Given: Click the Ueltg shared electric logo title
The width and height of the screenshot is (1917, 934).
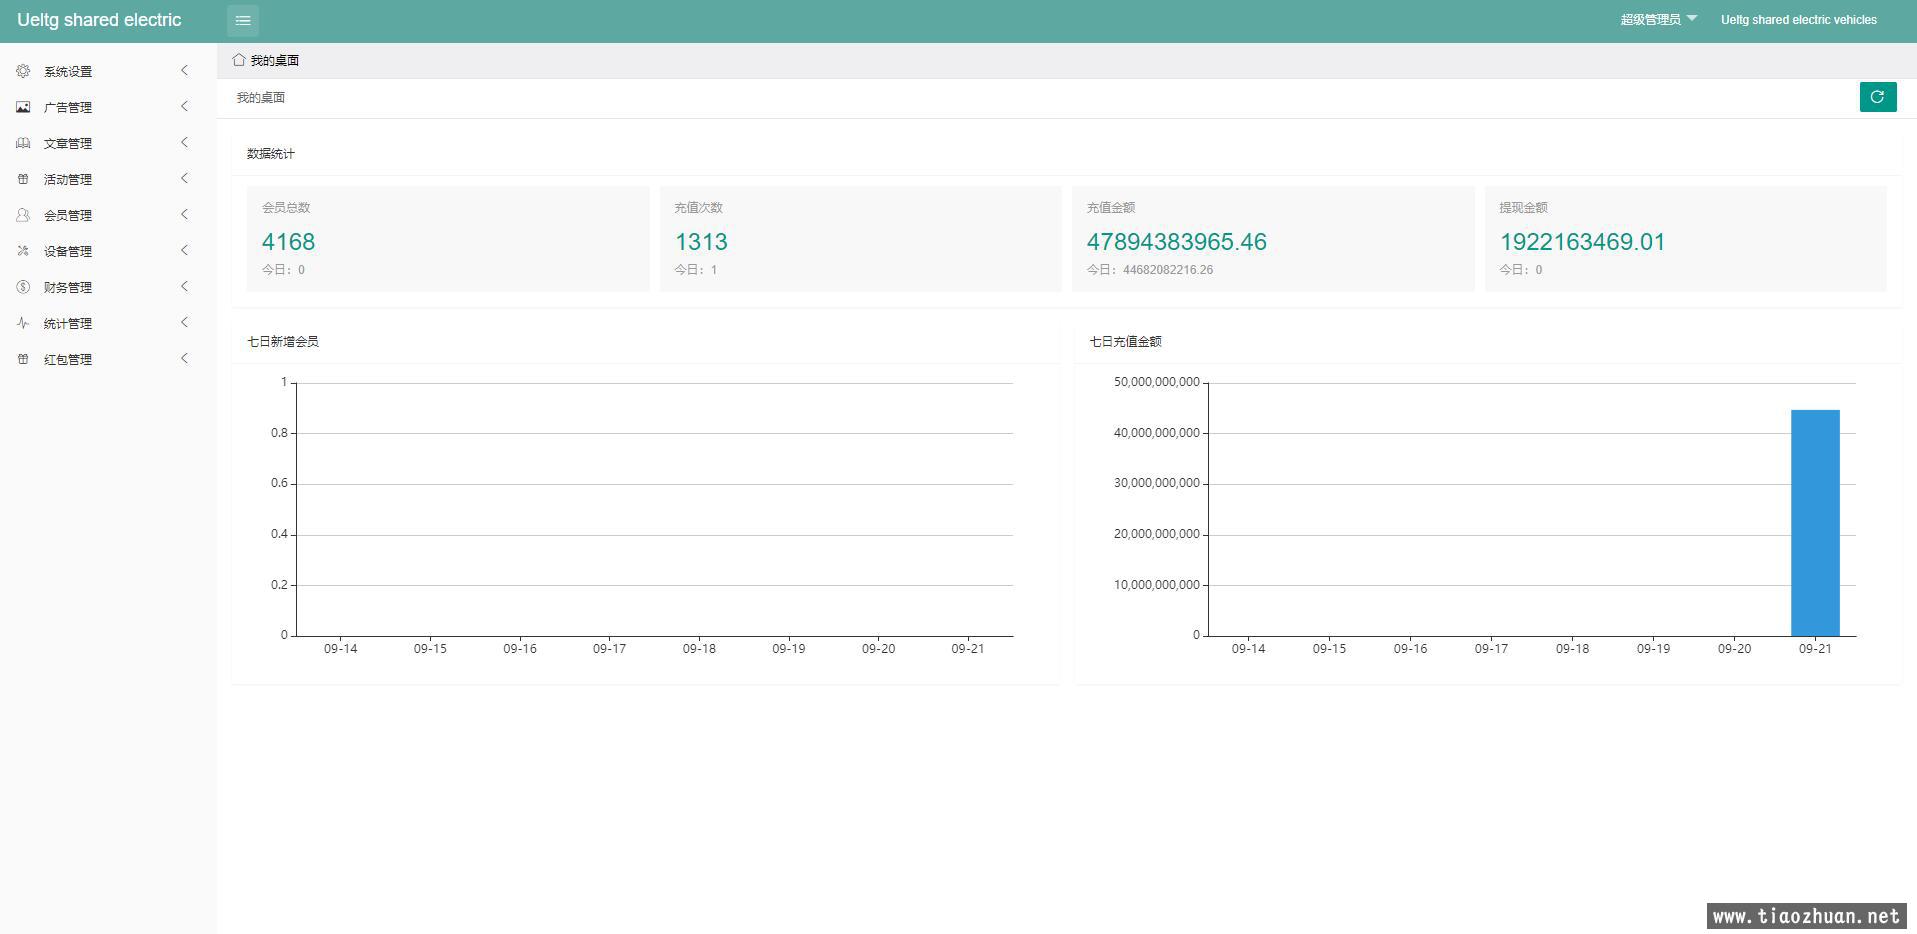Looking at the screenshot, I should pos(99,20).
